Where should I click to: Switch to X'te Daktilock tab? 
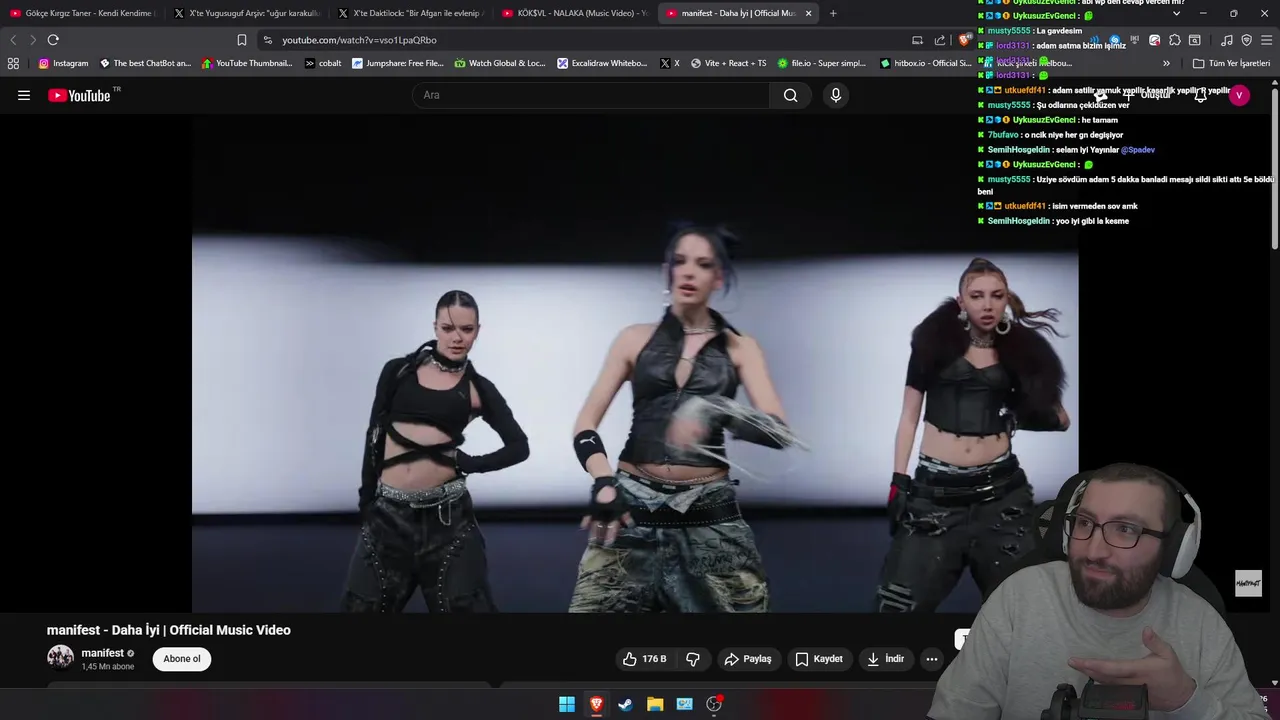[x=410, y=13]
